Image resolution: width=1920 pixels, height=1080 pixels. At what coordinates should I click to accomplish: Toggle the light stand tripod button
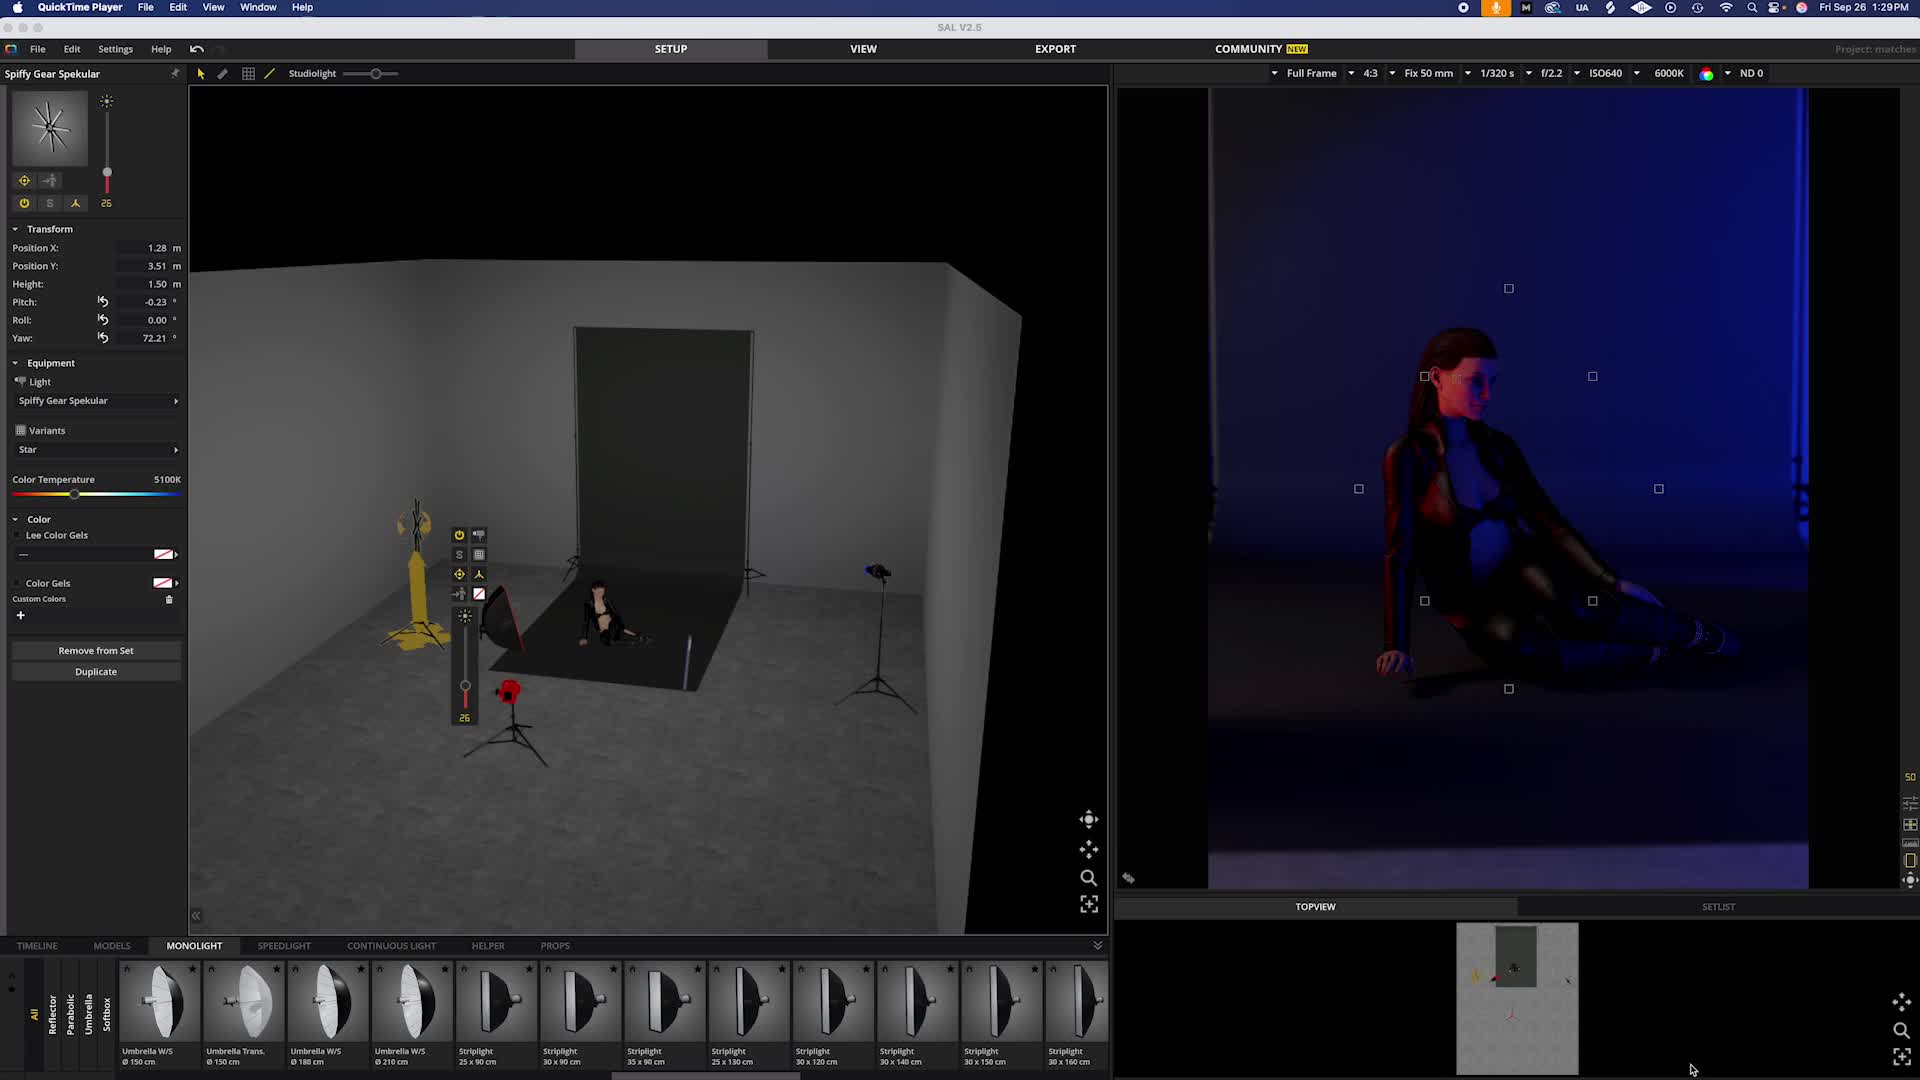coord(75,203)
